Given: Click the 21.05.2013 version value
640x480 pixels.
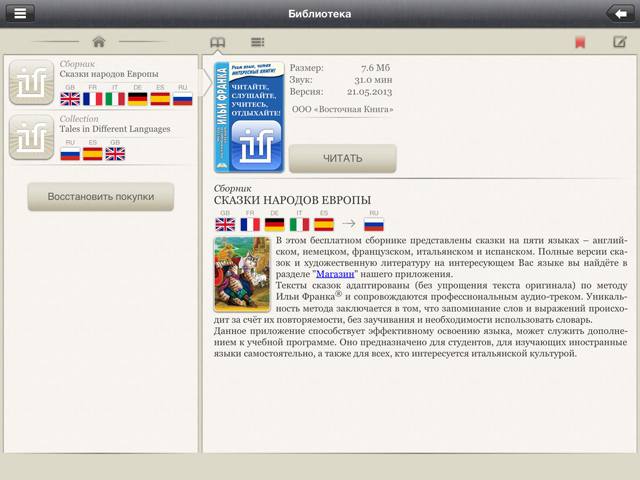Looking at the screenshot, I should coord(369,92).
